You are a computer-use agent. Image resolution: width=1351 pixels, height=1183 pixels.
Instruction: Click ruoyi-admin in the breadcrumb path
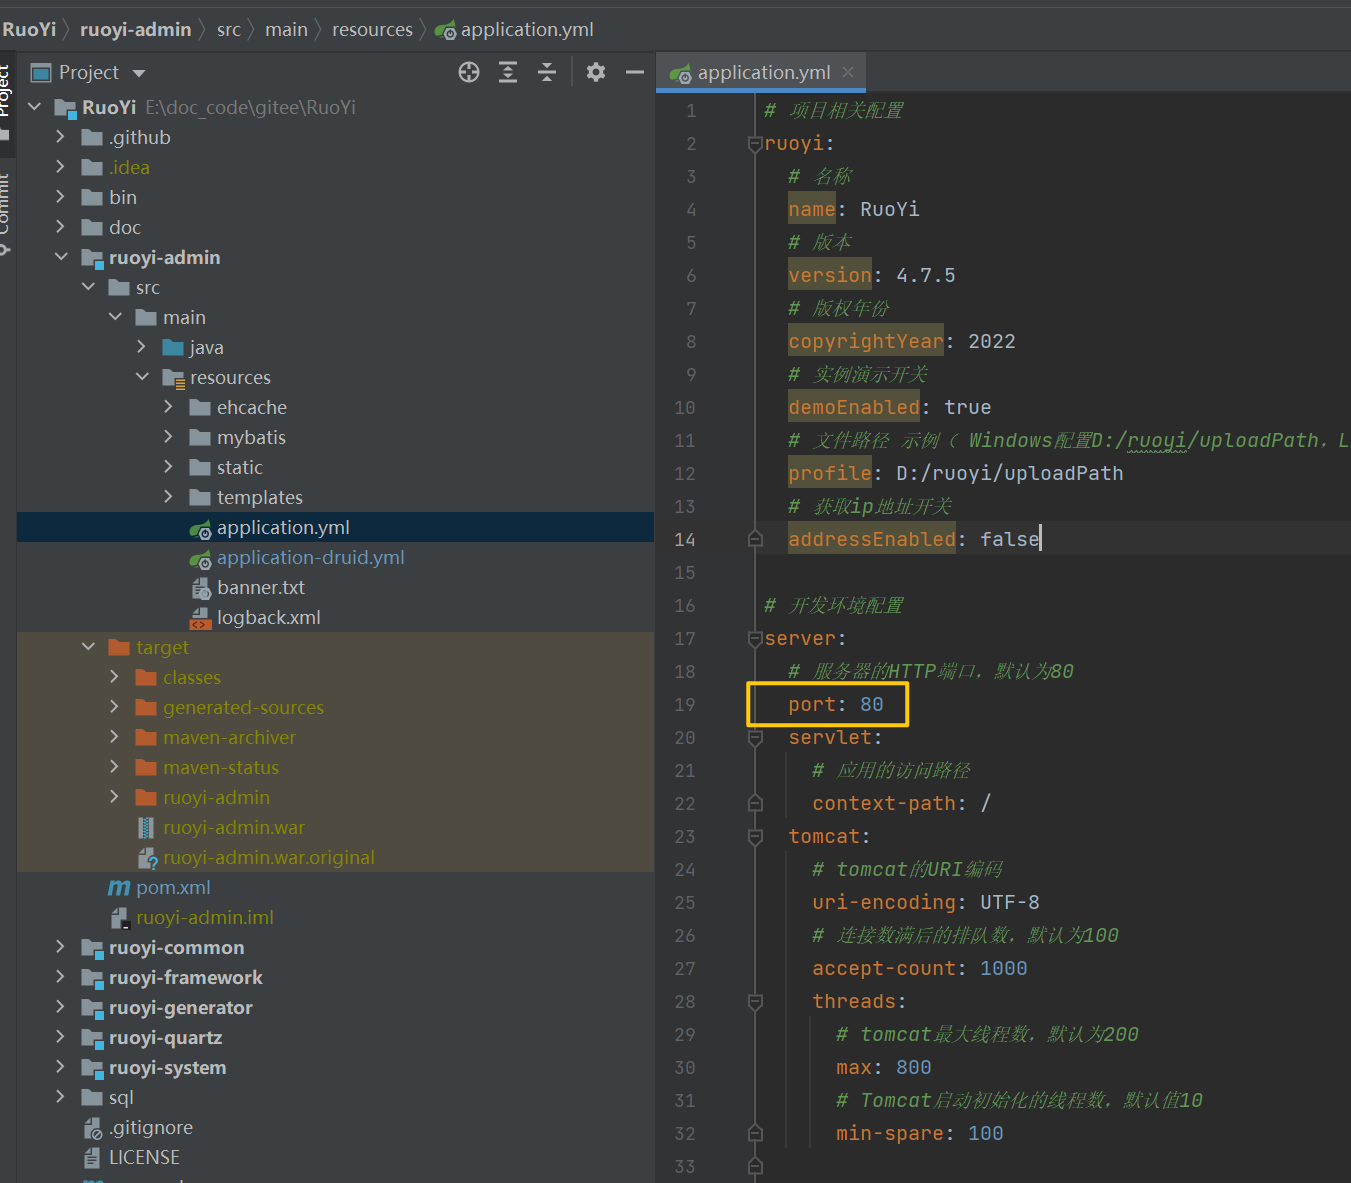pos(135,29)
